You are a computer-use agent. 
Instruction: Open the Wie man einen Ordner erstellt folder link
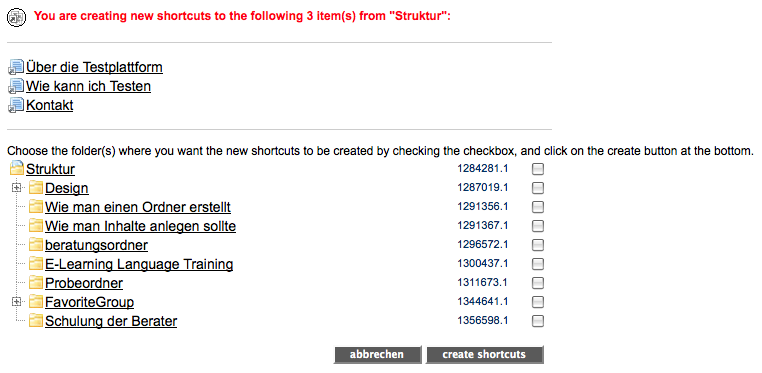tap(138, 207)
